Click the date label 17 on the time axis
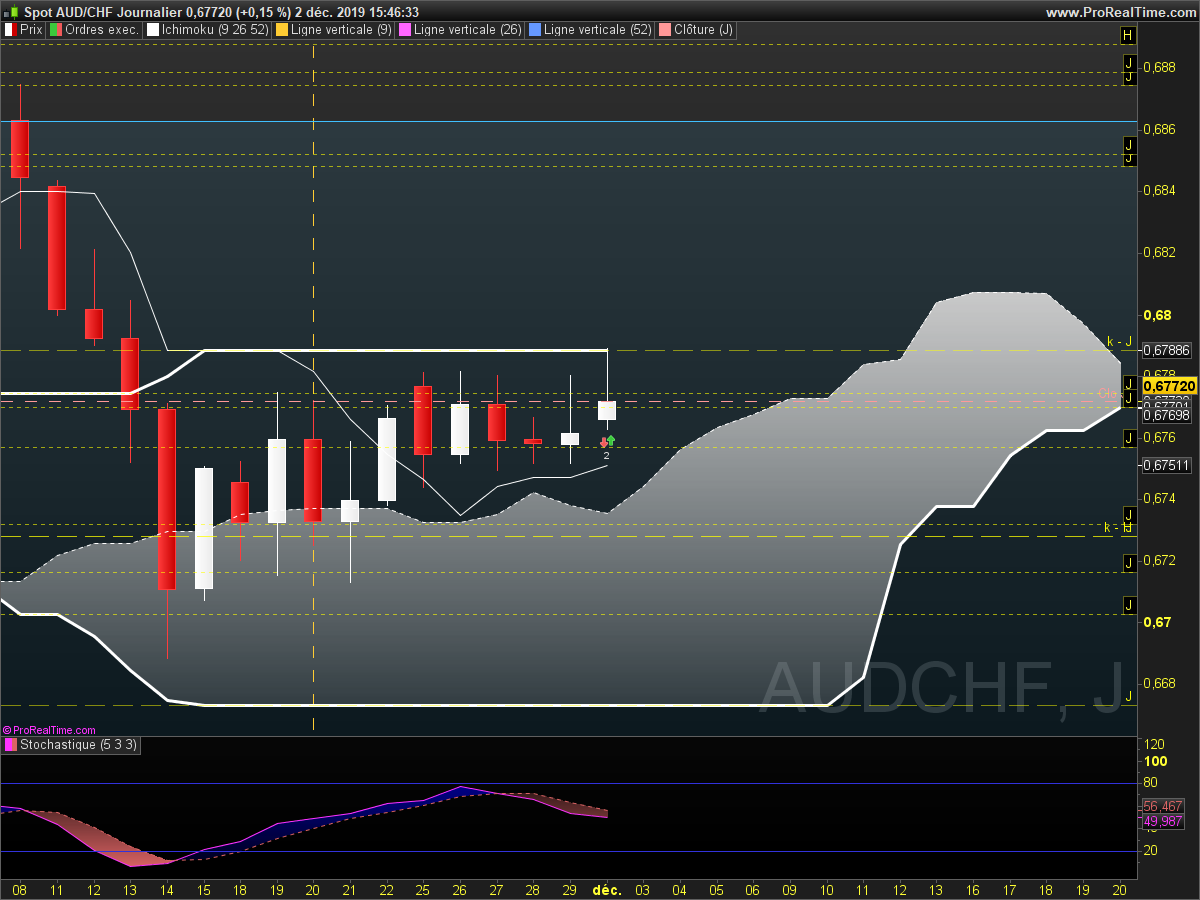1200x900 pixels. pyautogui.click(x=1009, y=889)
